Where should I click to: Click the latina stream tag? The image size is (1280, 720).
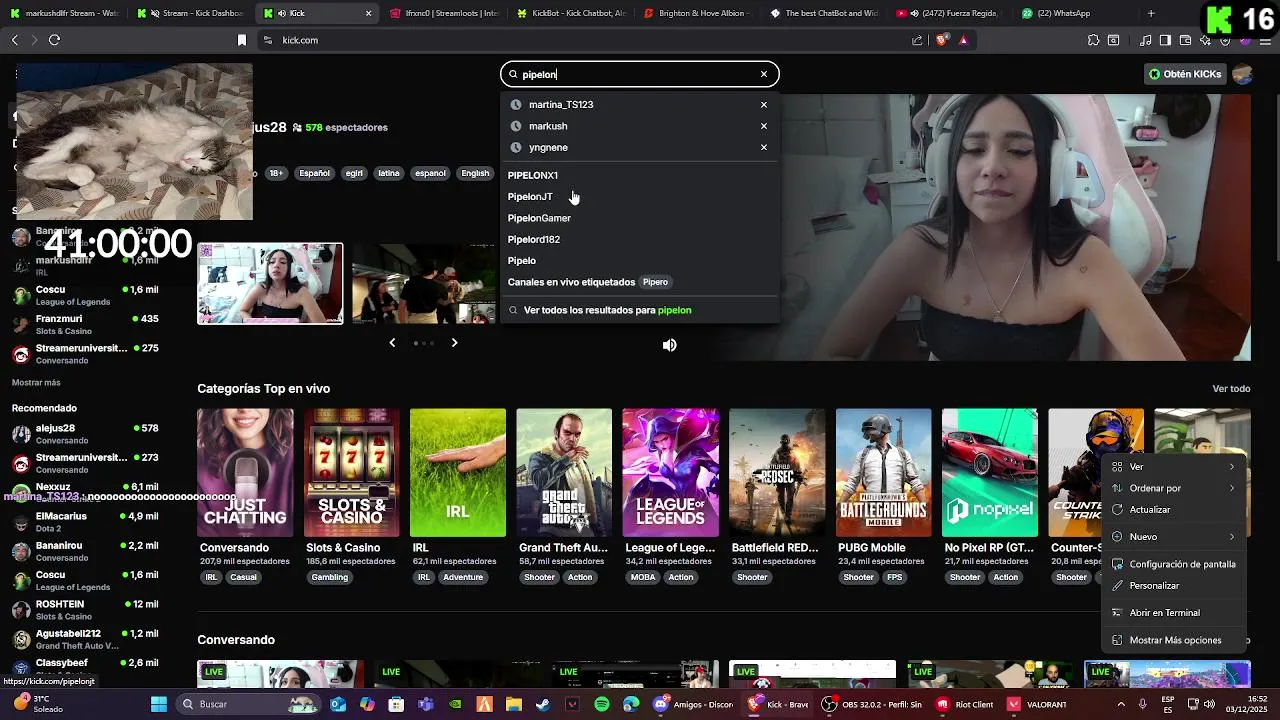coord(389,173)
